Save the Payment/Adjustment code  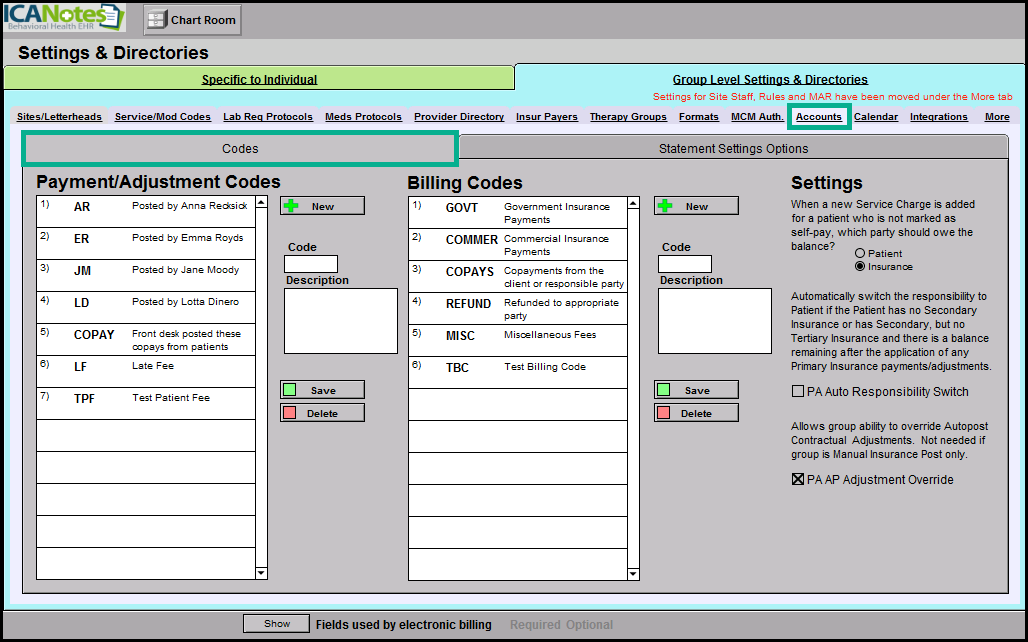pyautogui.click(x=322, y=390)
